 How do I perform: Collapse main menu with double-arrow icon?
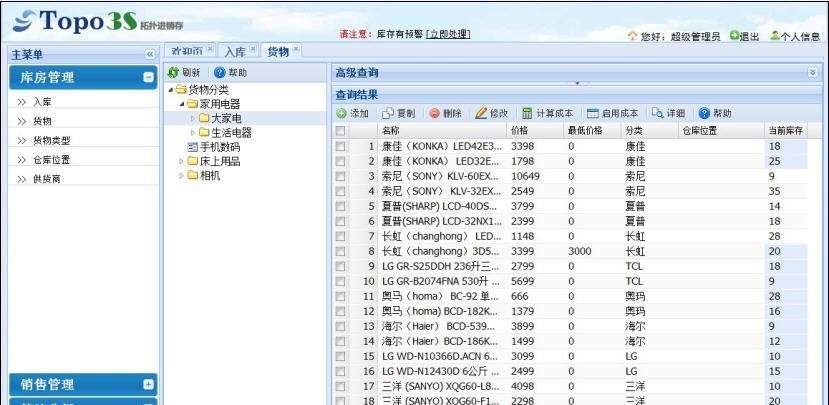[x=150, y=54]
